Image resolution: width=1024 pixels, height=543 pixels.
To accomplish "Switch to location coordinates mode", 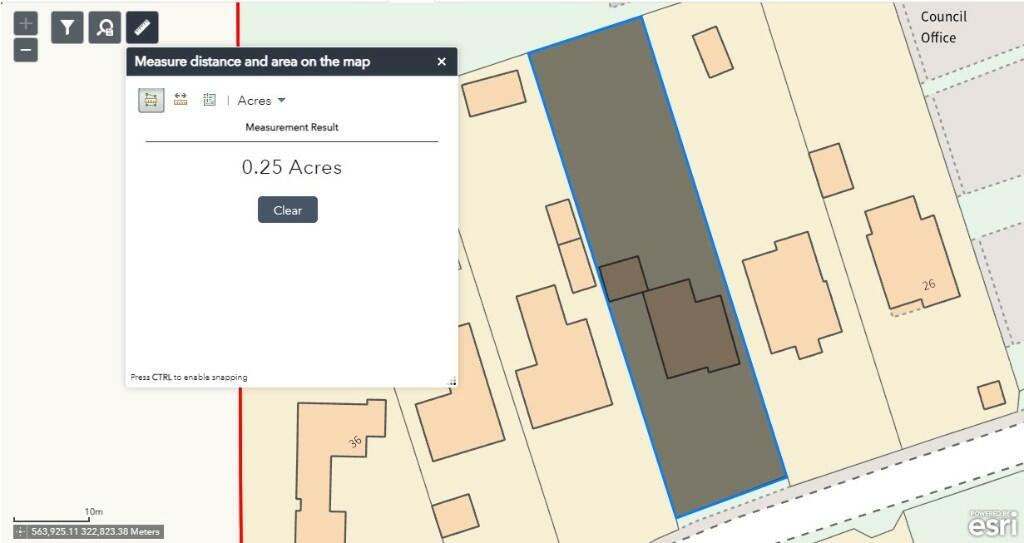I will (209, 99).
